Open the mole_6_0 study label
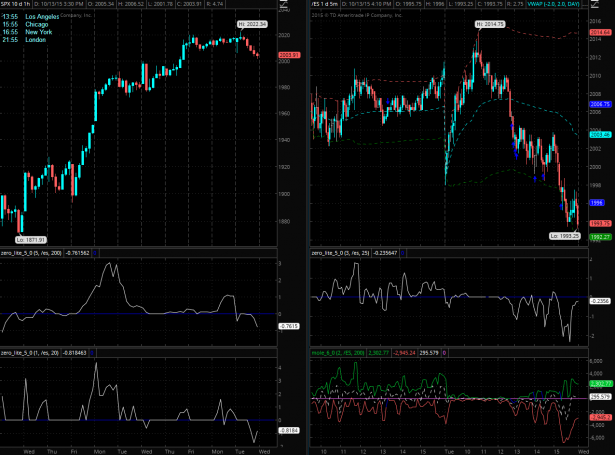 [x=342, y=354]
